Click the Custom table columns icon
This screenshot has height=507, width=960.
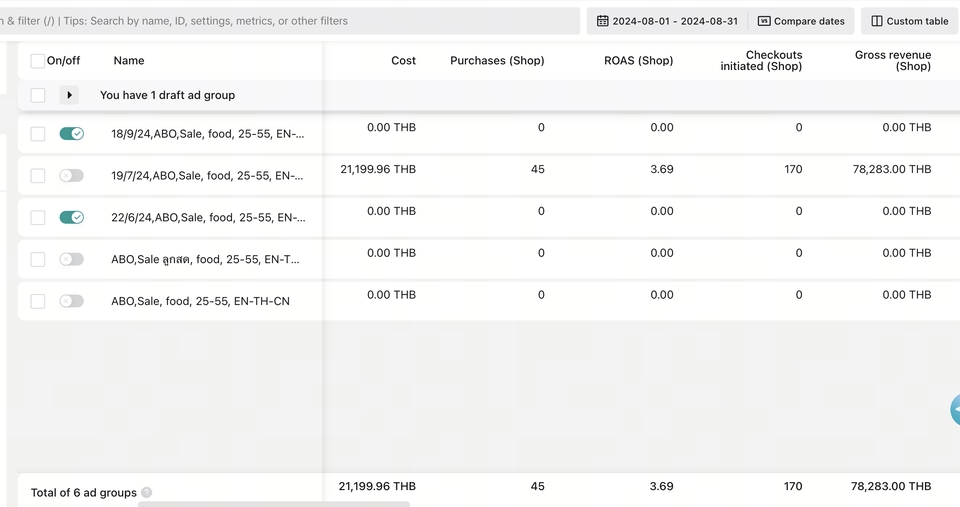pos(877,21)
